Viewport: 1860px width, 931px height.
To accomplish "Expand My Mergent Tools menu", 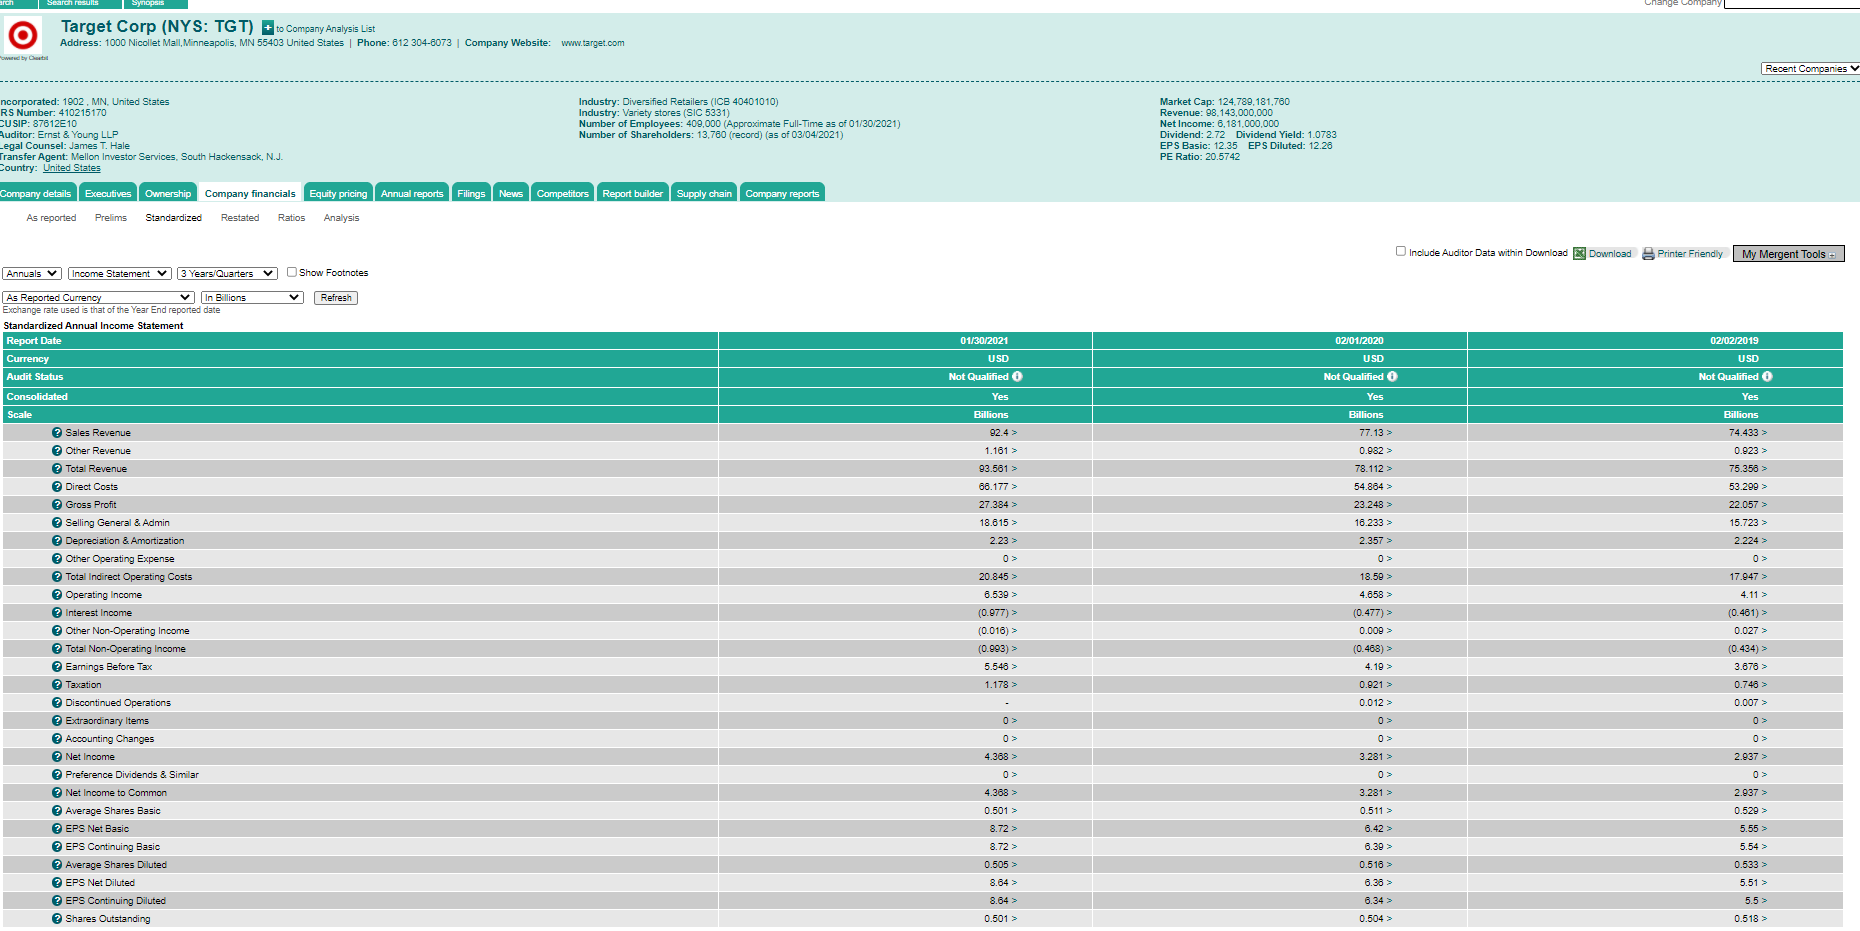I will coord(1789,254).
